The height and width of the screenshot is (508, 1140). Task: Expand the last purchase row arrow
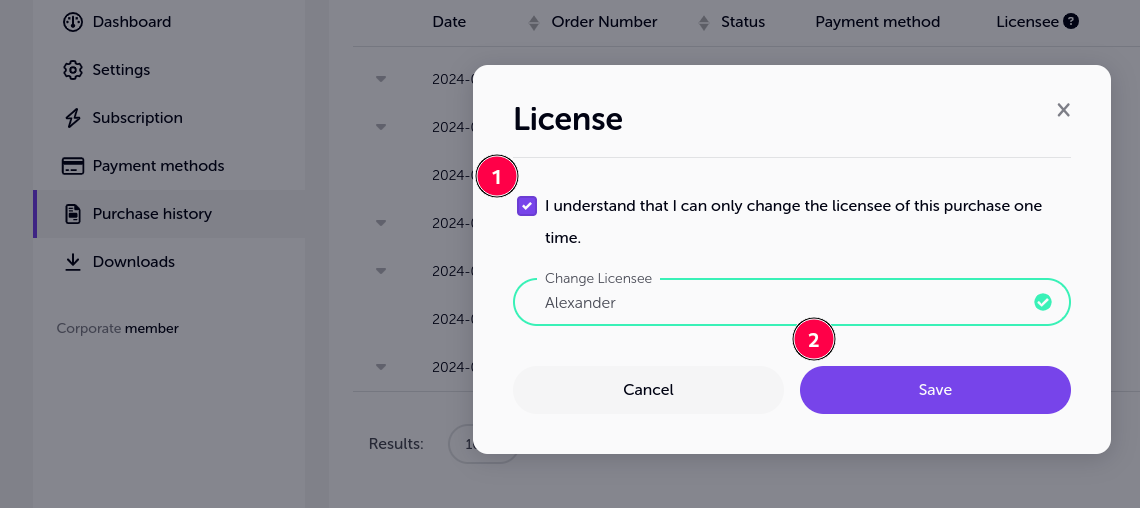tap(380, 367)
